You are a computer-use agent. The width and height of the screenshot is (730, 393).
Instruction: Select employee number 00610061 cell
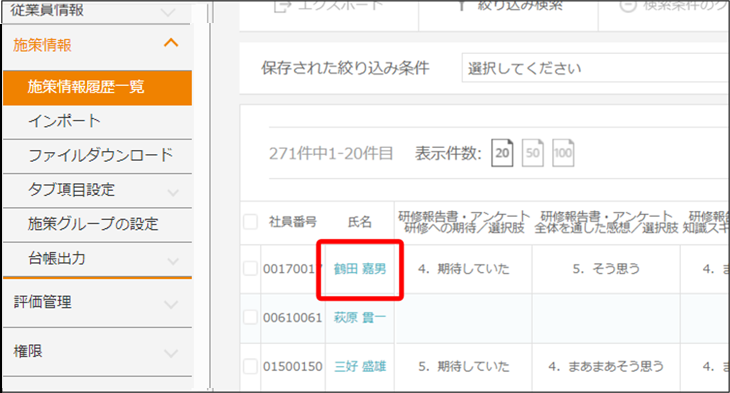point(292,318)
